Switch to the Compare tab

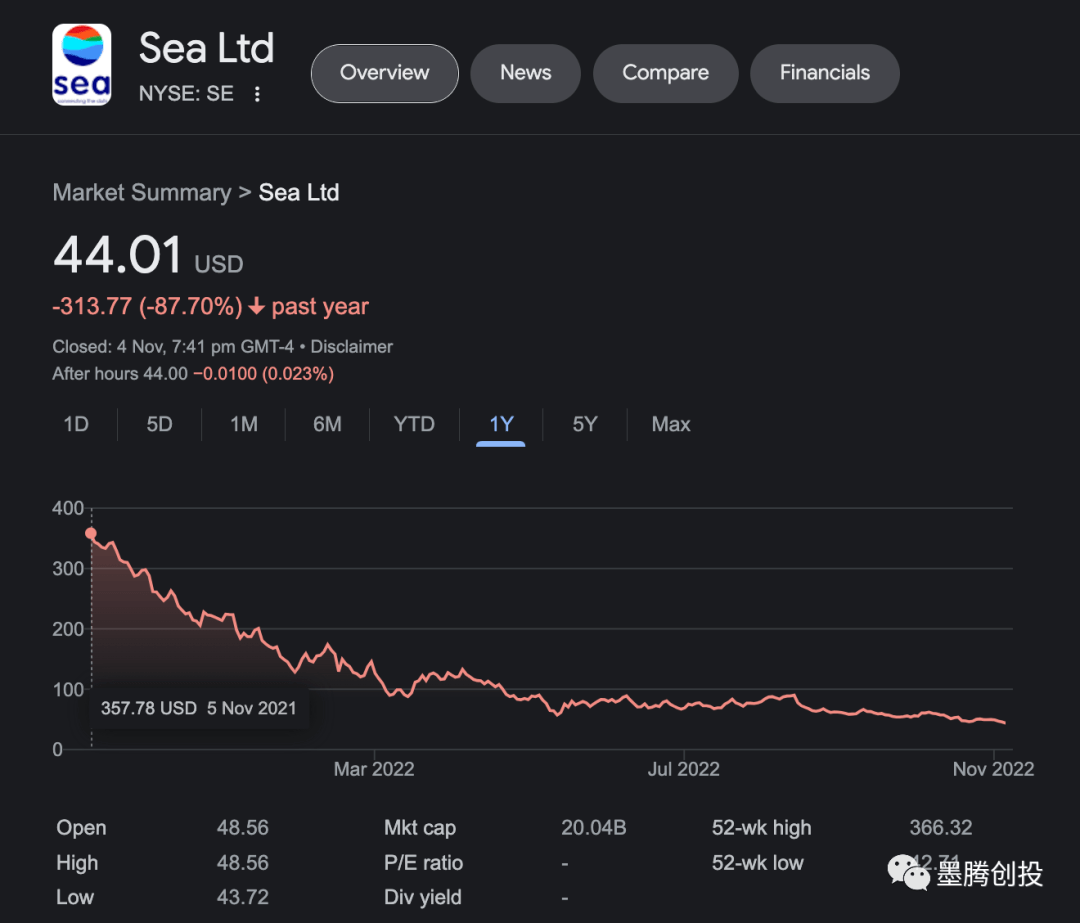tap(665, 73)
